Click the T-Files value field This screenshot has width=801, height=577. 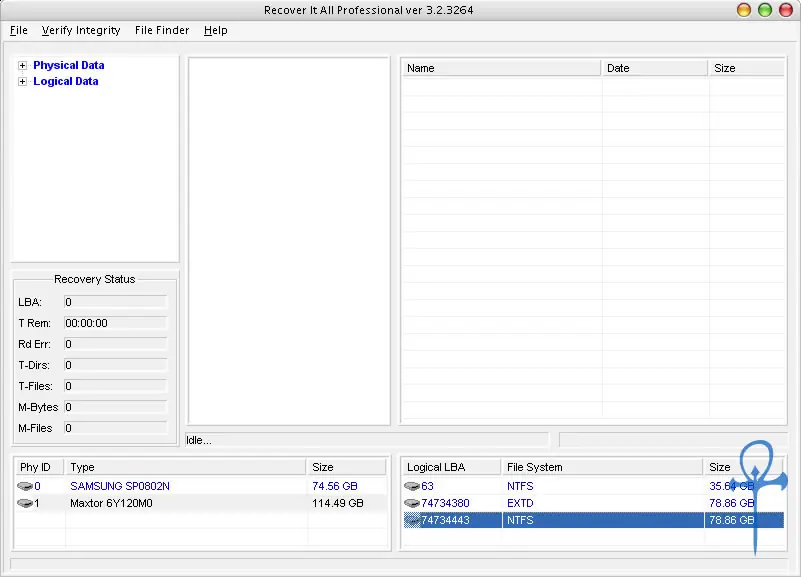click(115, 386)
